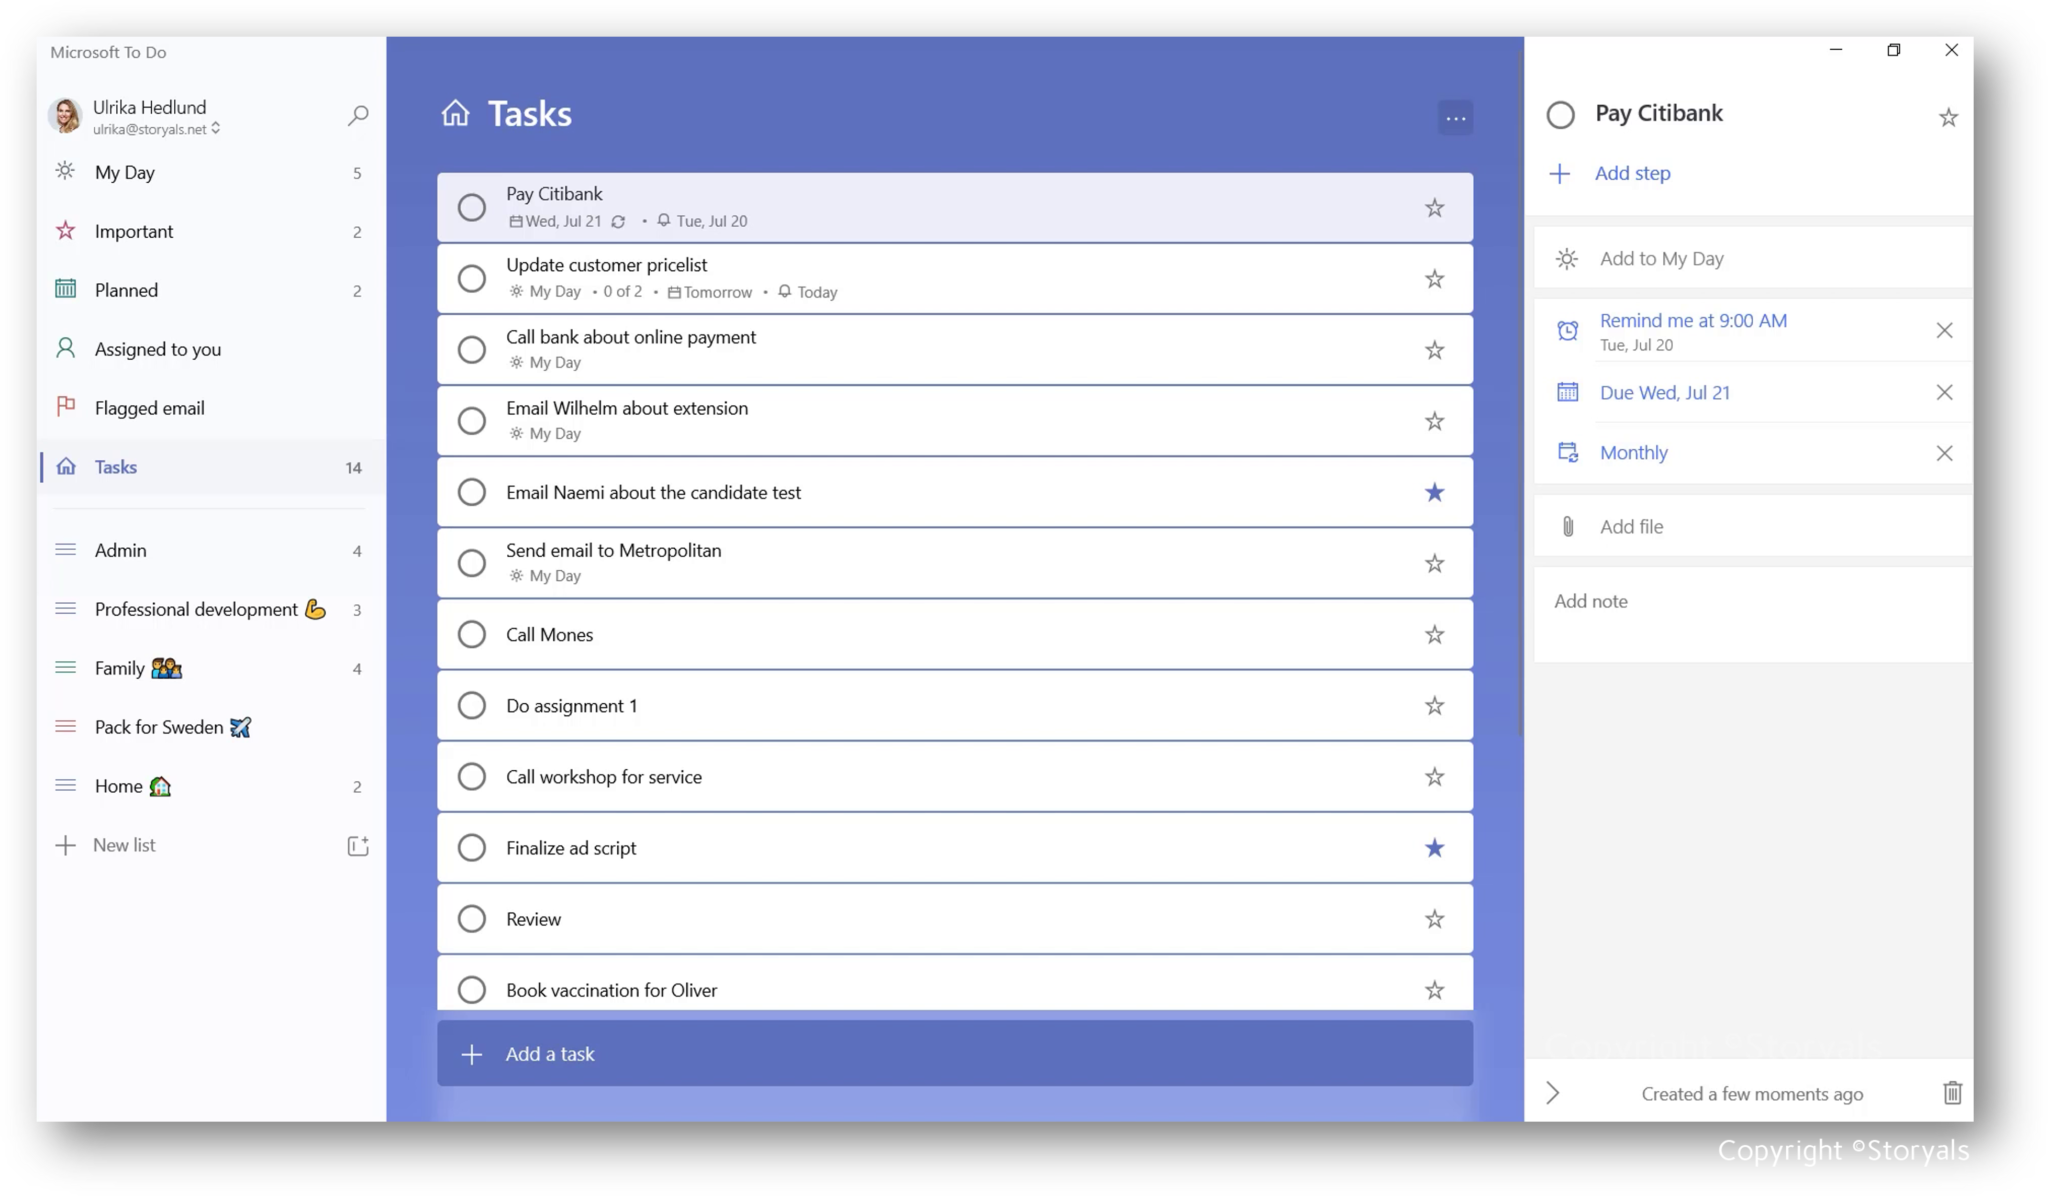This screenshot has width=2048, height=1196.
Task: Collapse the task detail pane chevron
Action: [1552, 1093]
